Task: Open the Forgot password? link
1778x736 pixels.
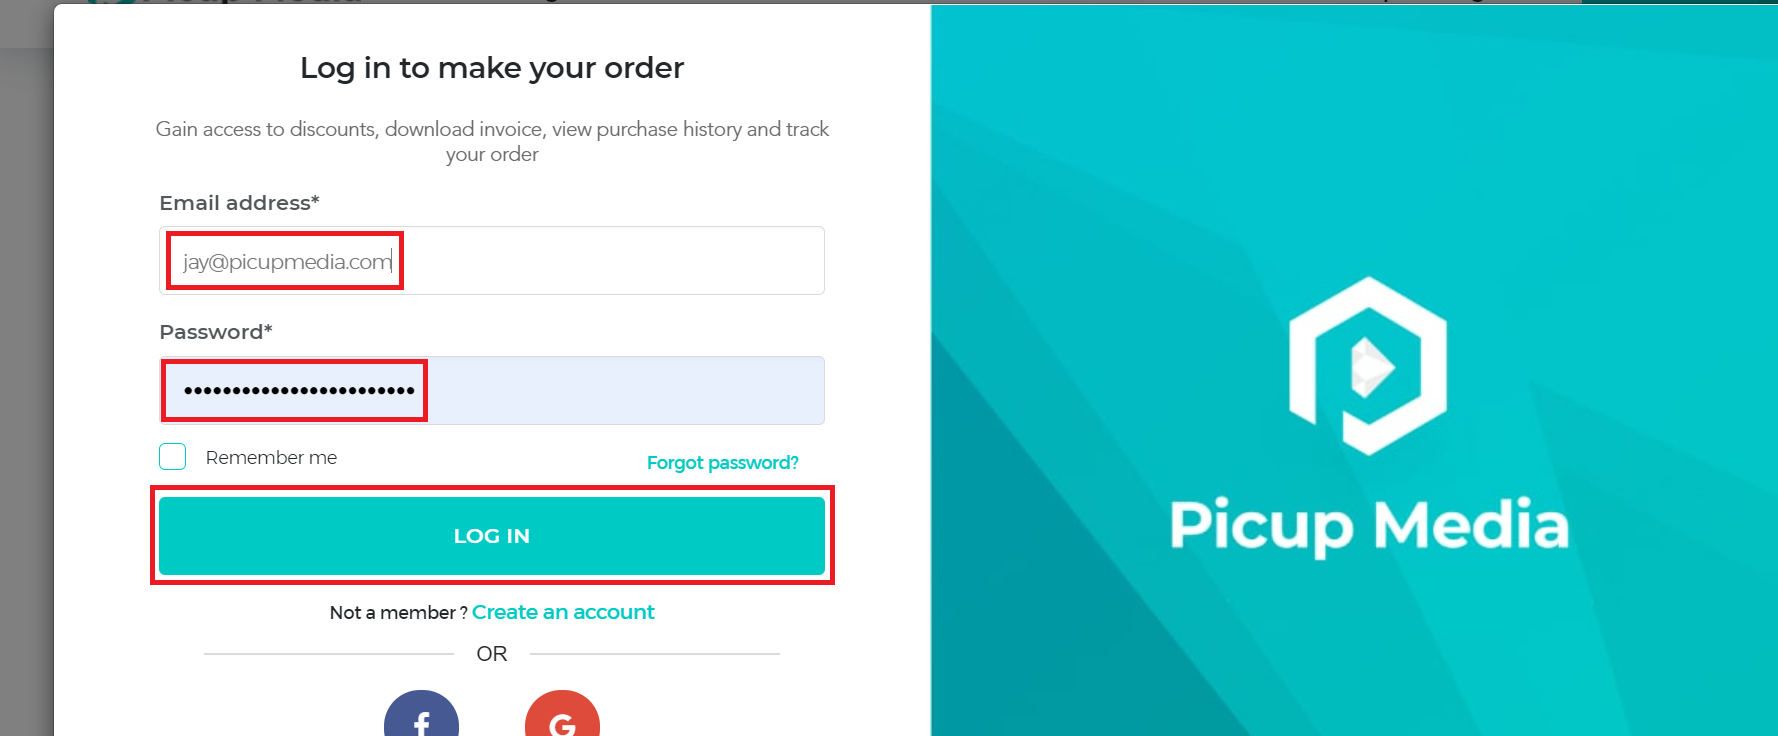Action: (x=722, y=463)
